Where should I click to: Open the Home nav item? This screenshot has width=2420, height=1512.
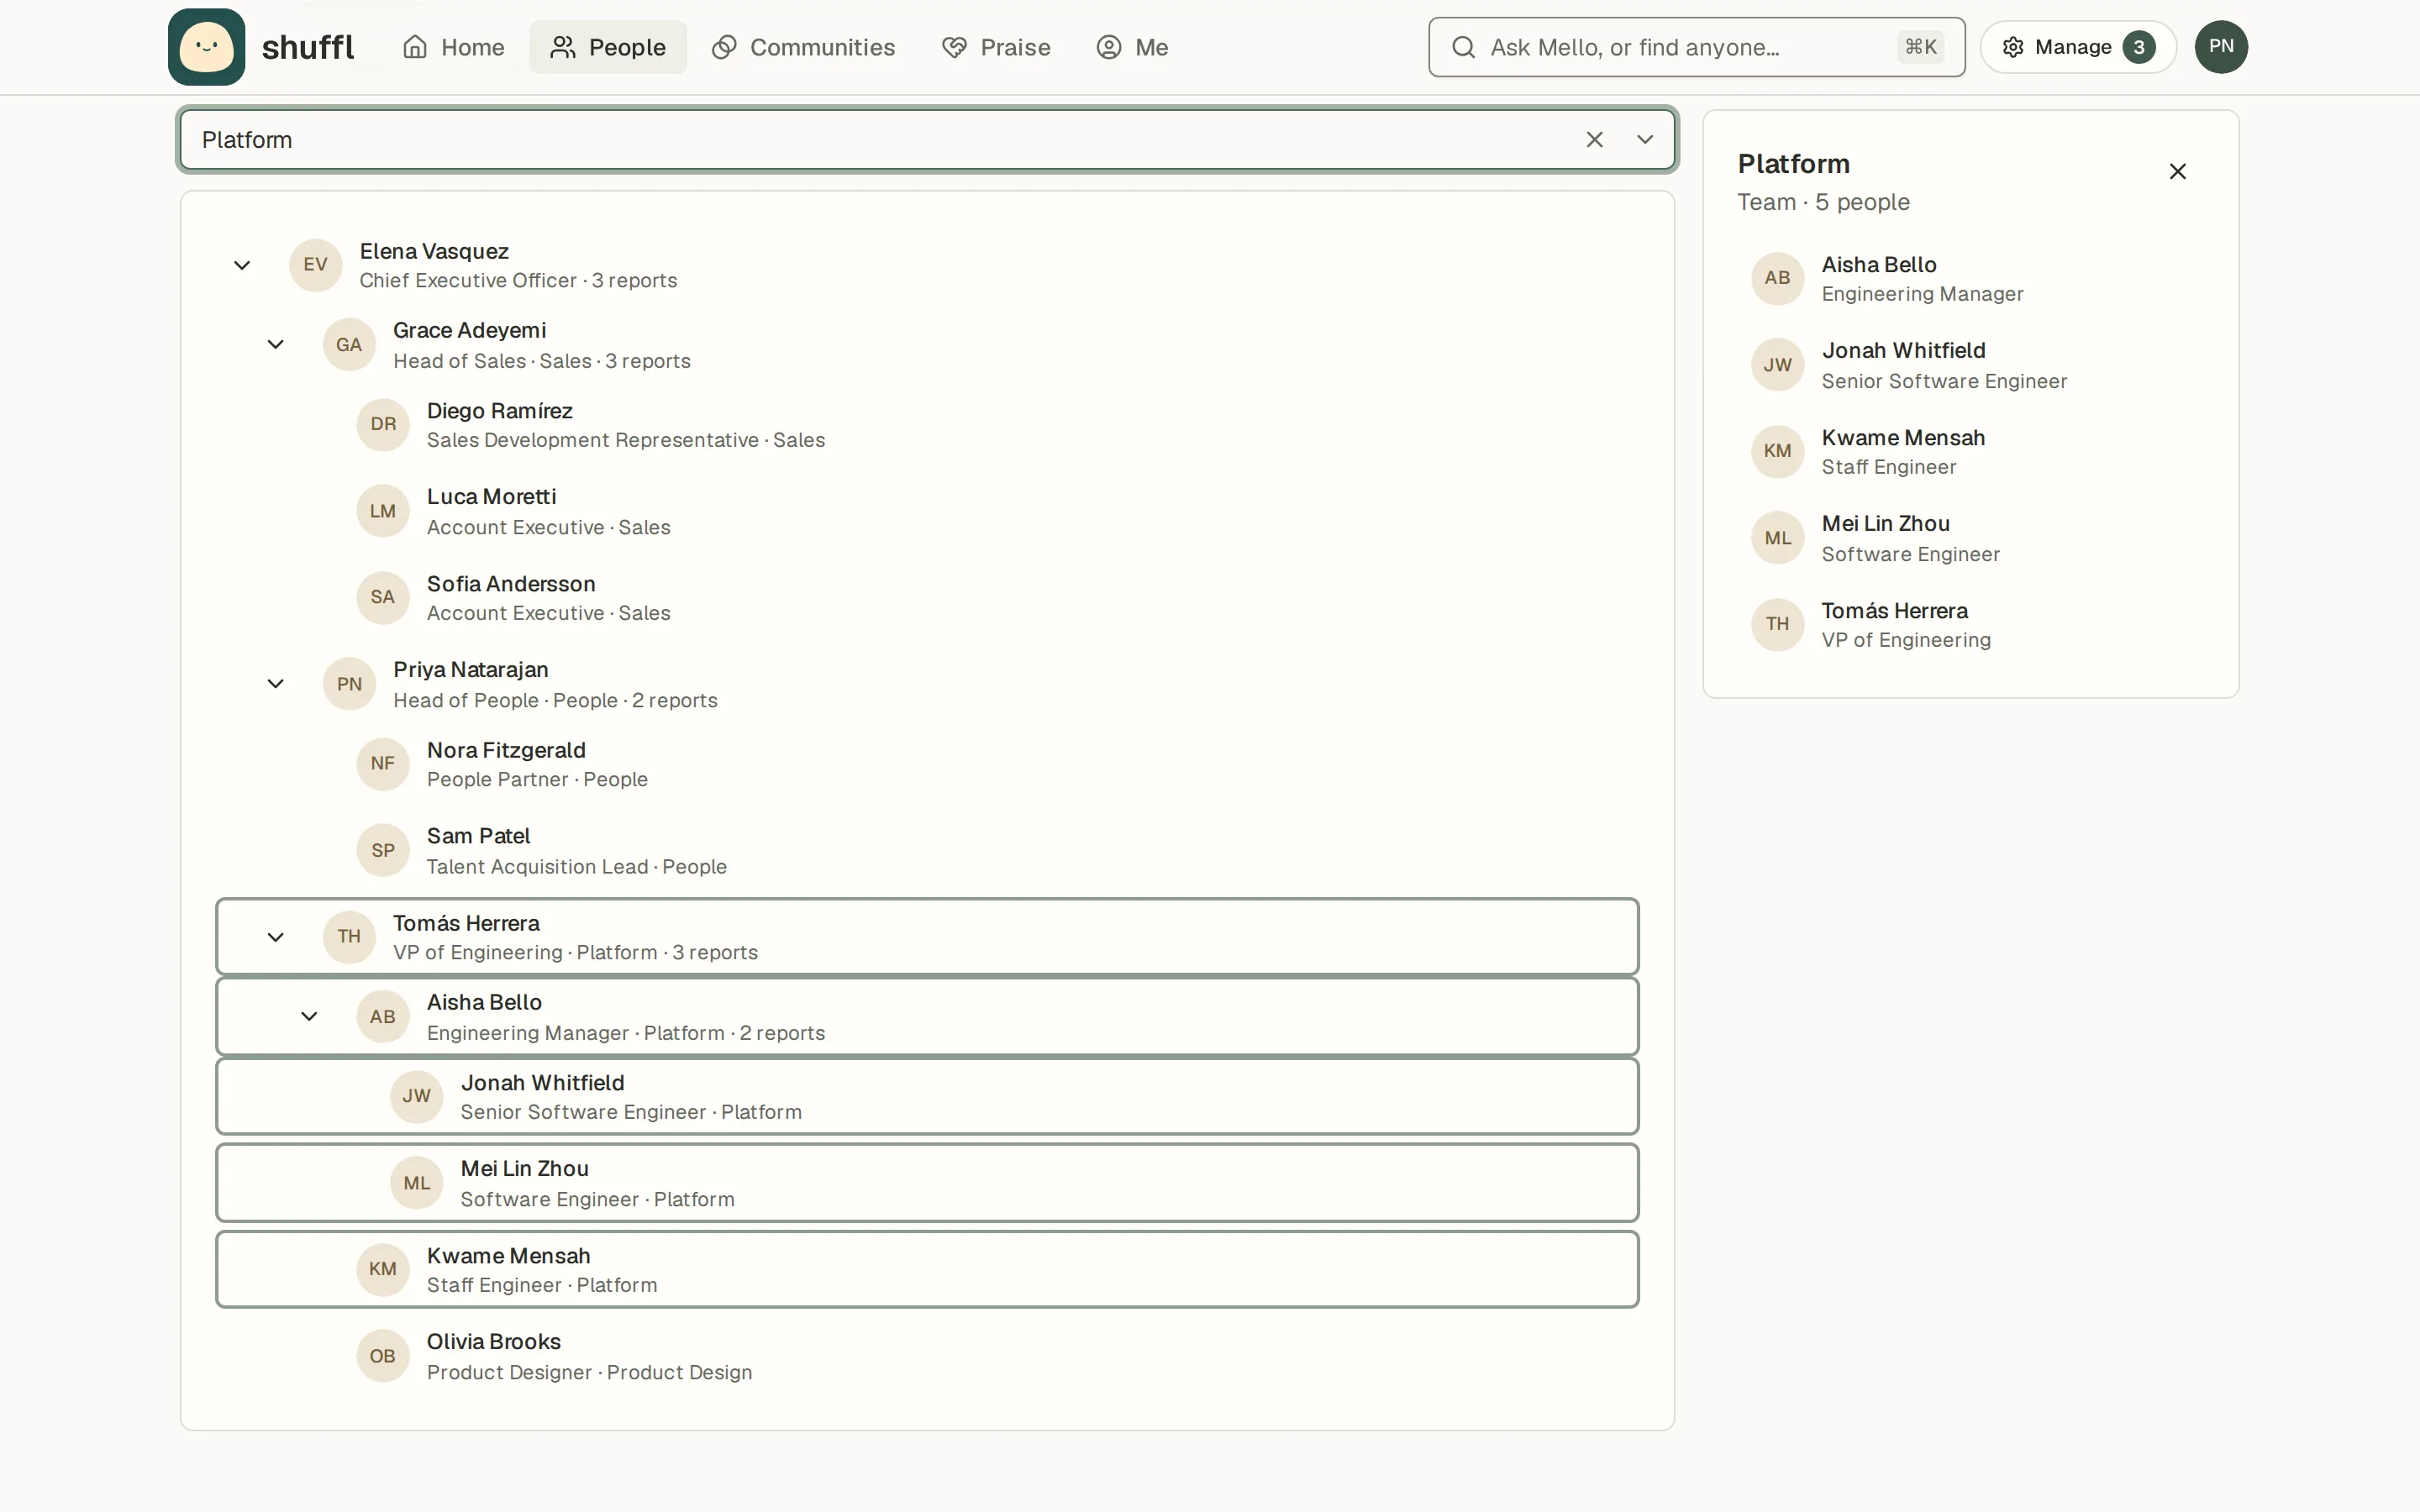[453, 47]
